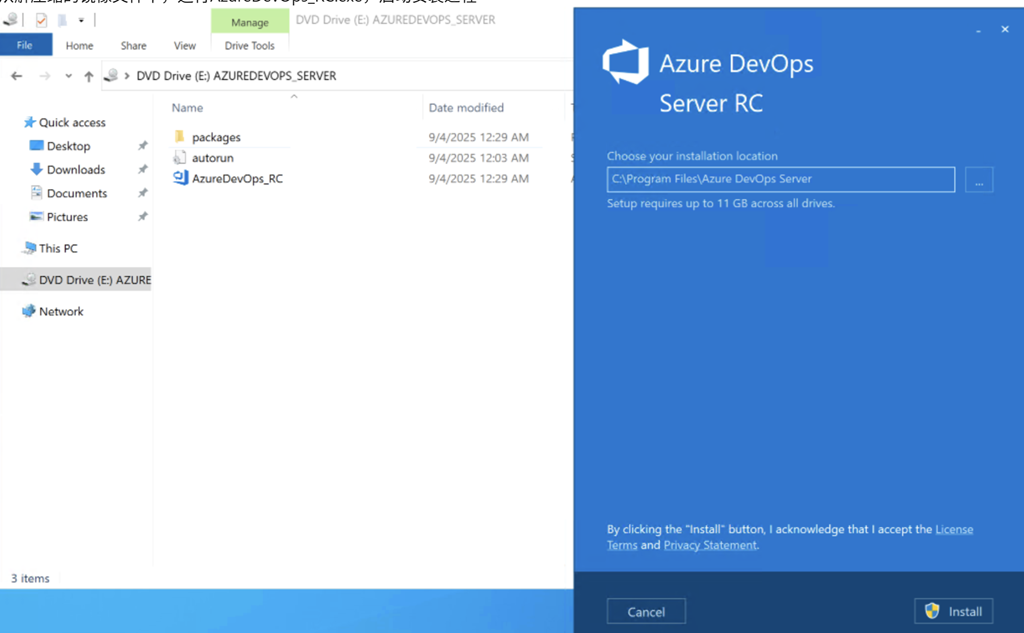Click packages date 9/4/2025 12:29 AM

point(479,137)
